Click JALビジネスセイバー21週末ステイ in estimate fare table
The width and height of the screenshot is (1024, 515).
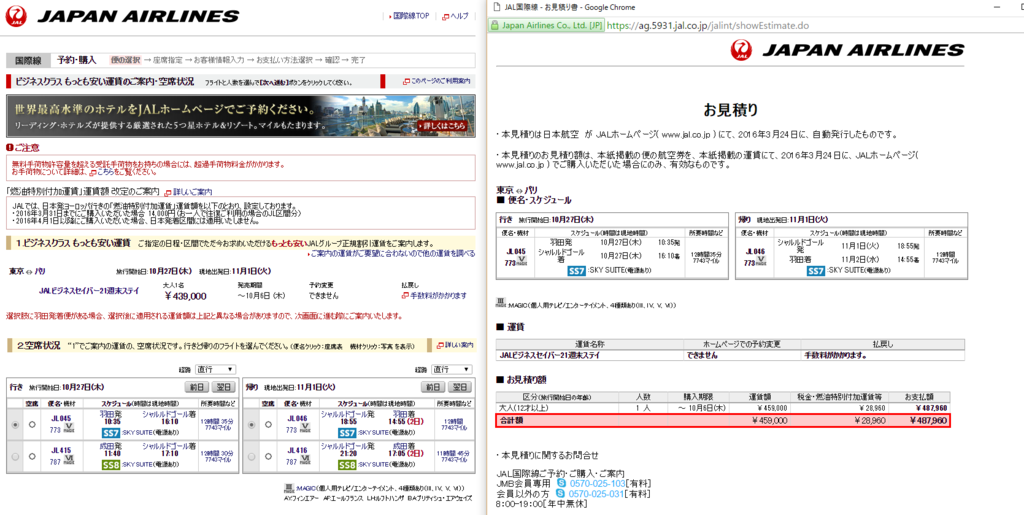click(x=549, y=356)
